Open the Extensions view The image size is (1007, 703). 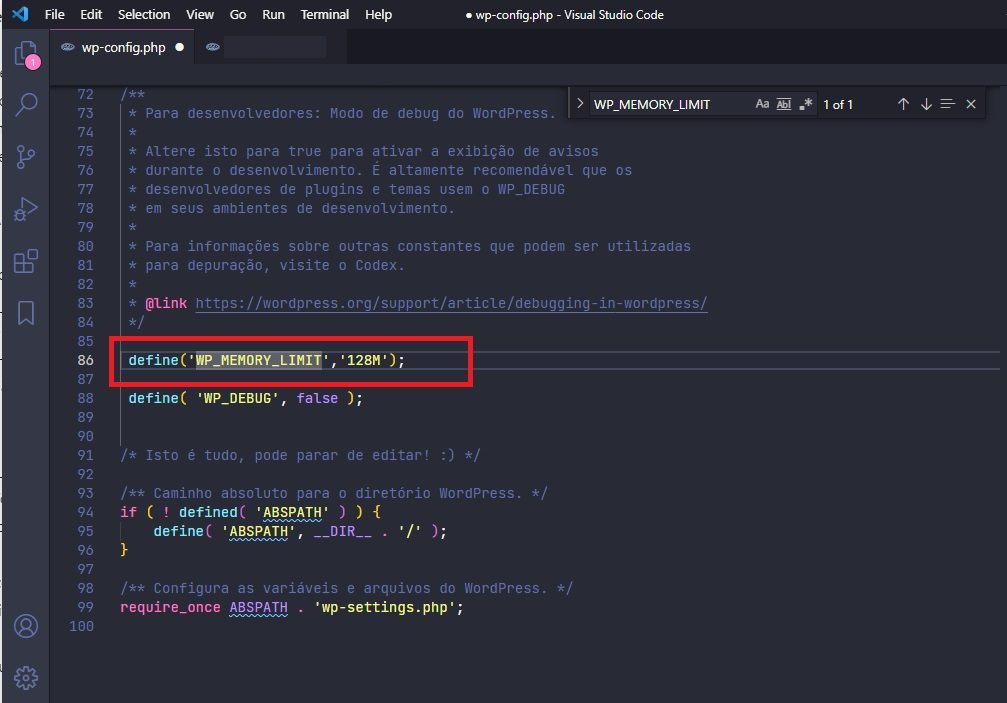26,261
